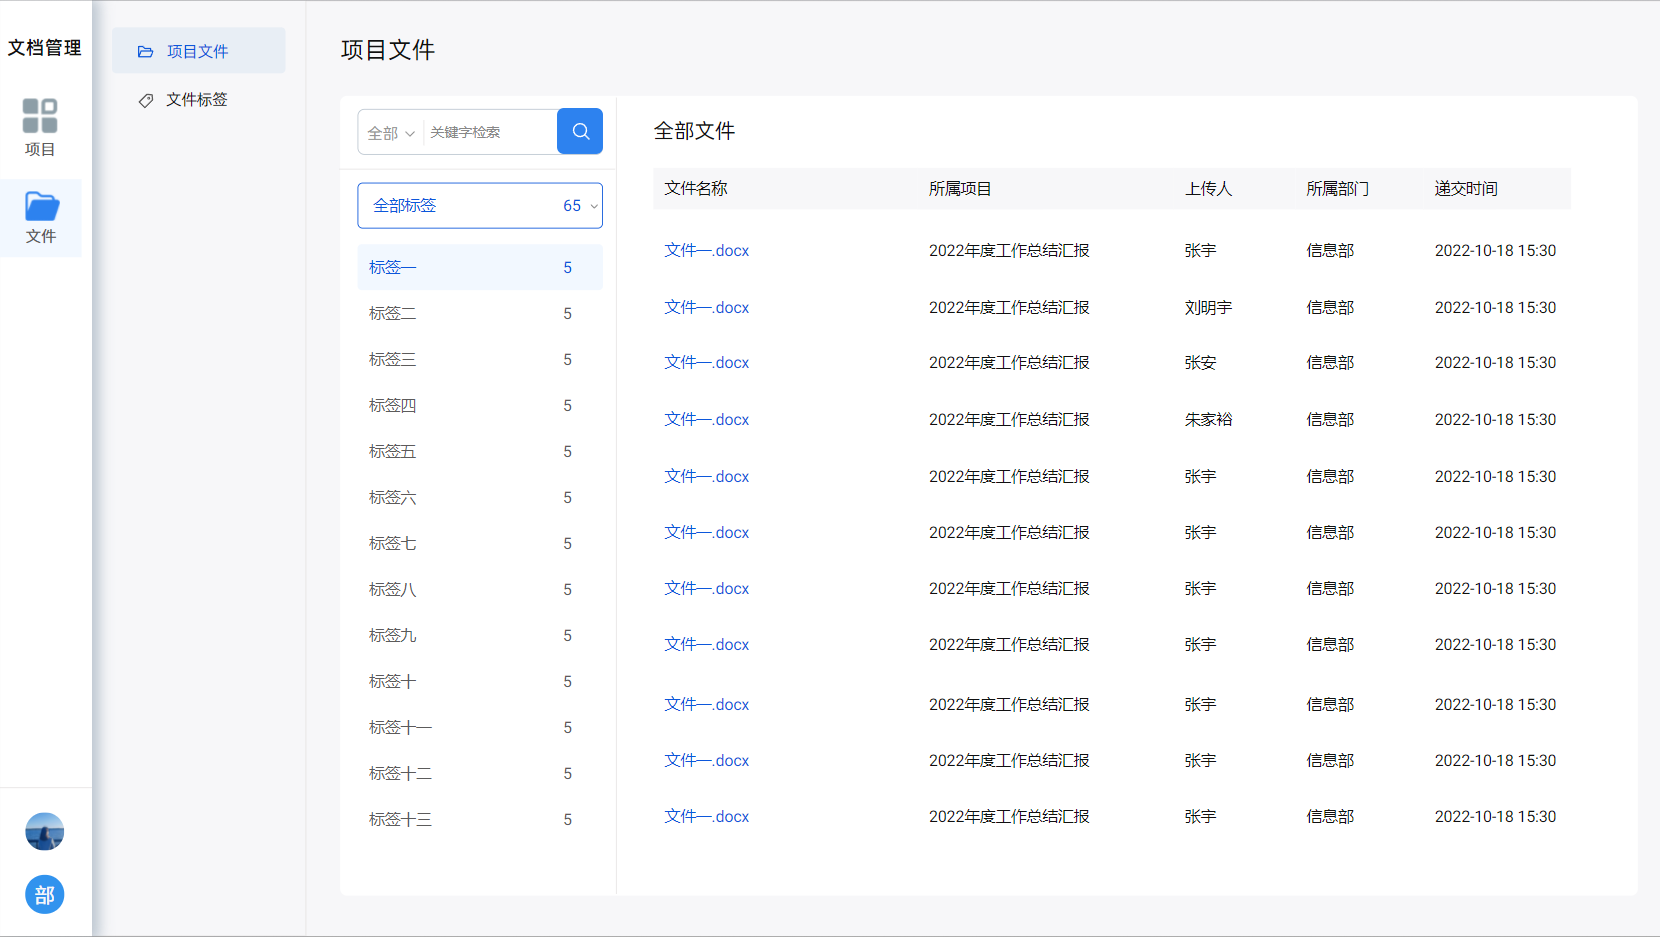Switch to the 文件标签 menu item

[x=197, y=100]
